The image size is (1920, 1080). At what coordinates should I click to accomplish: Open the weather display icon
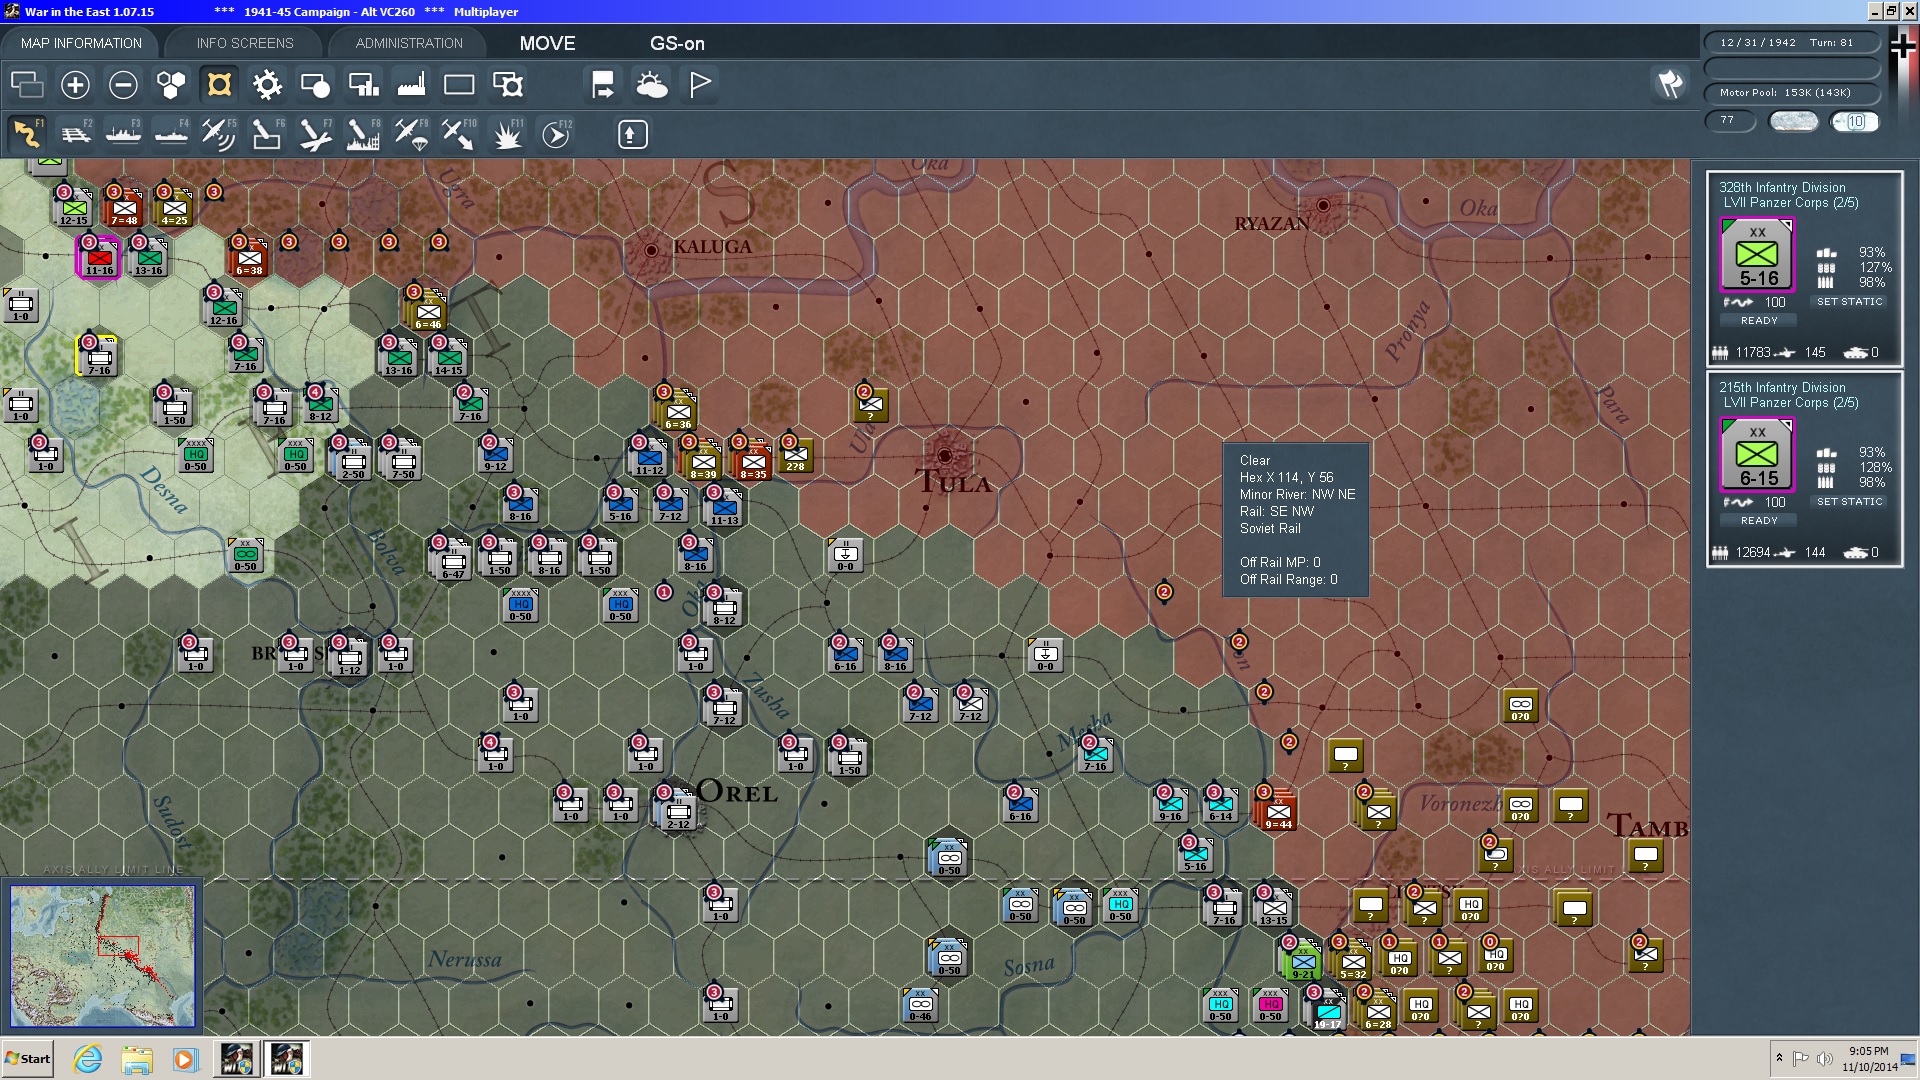(652, 85)
